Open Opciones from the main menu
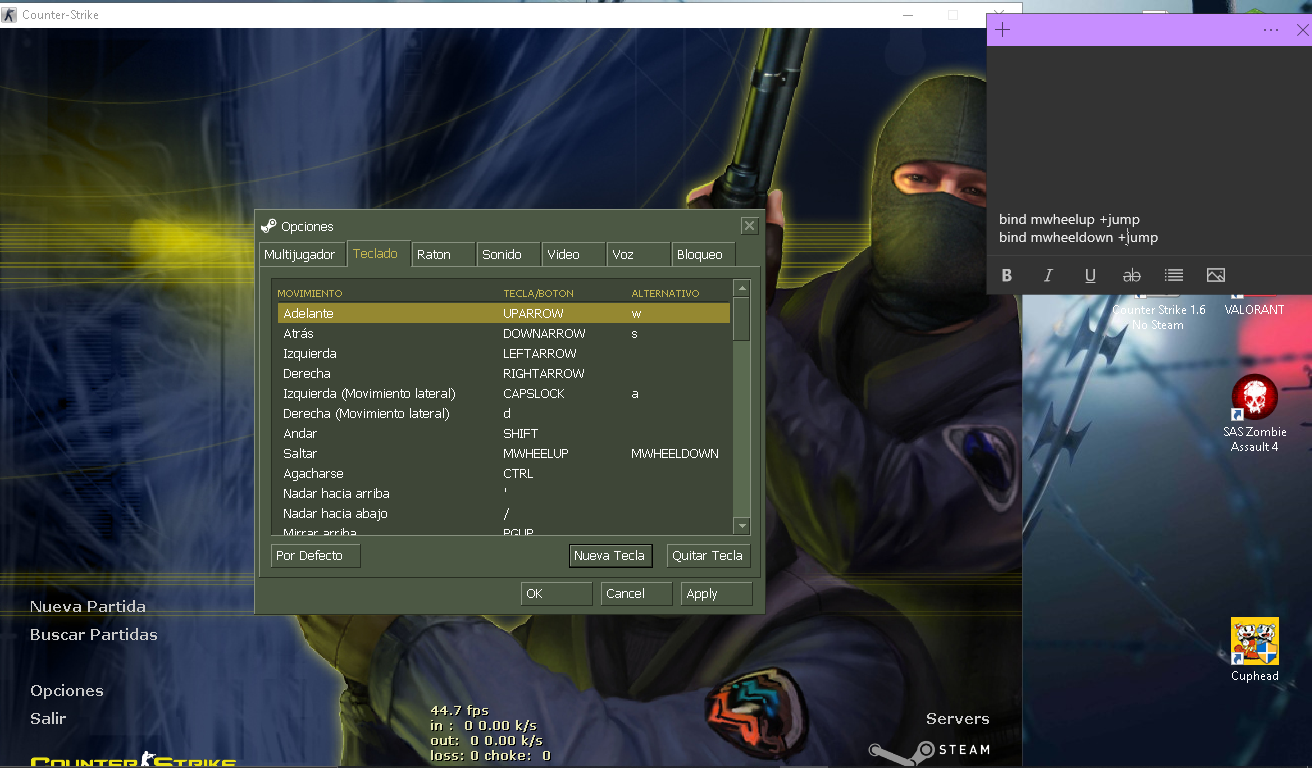1312x768 pixels. tap(67, 691)
